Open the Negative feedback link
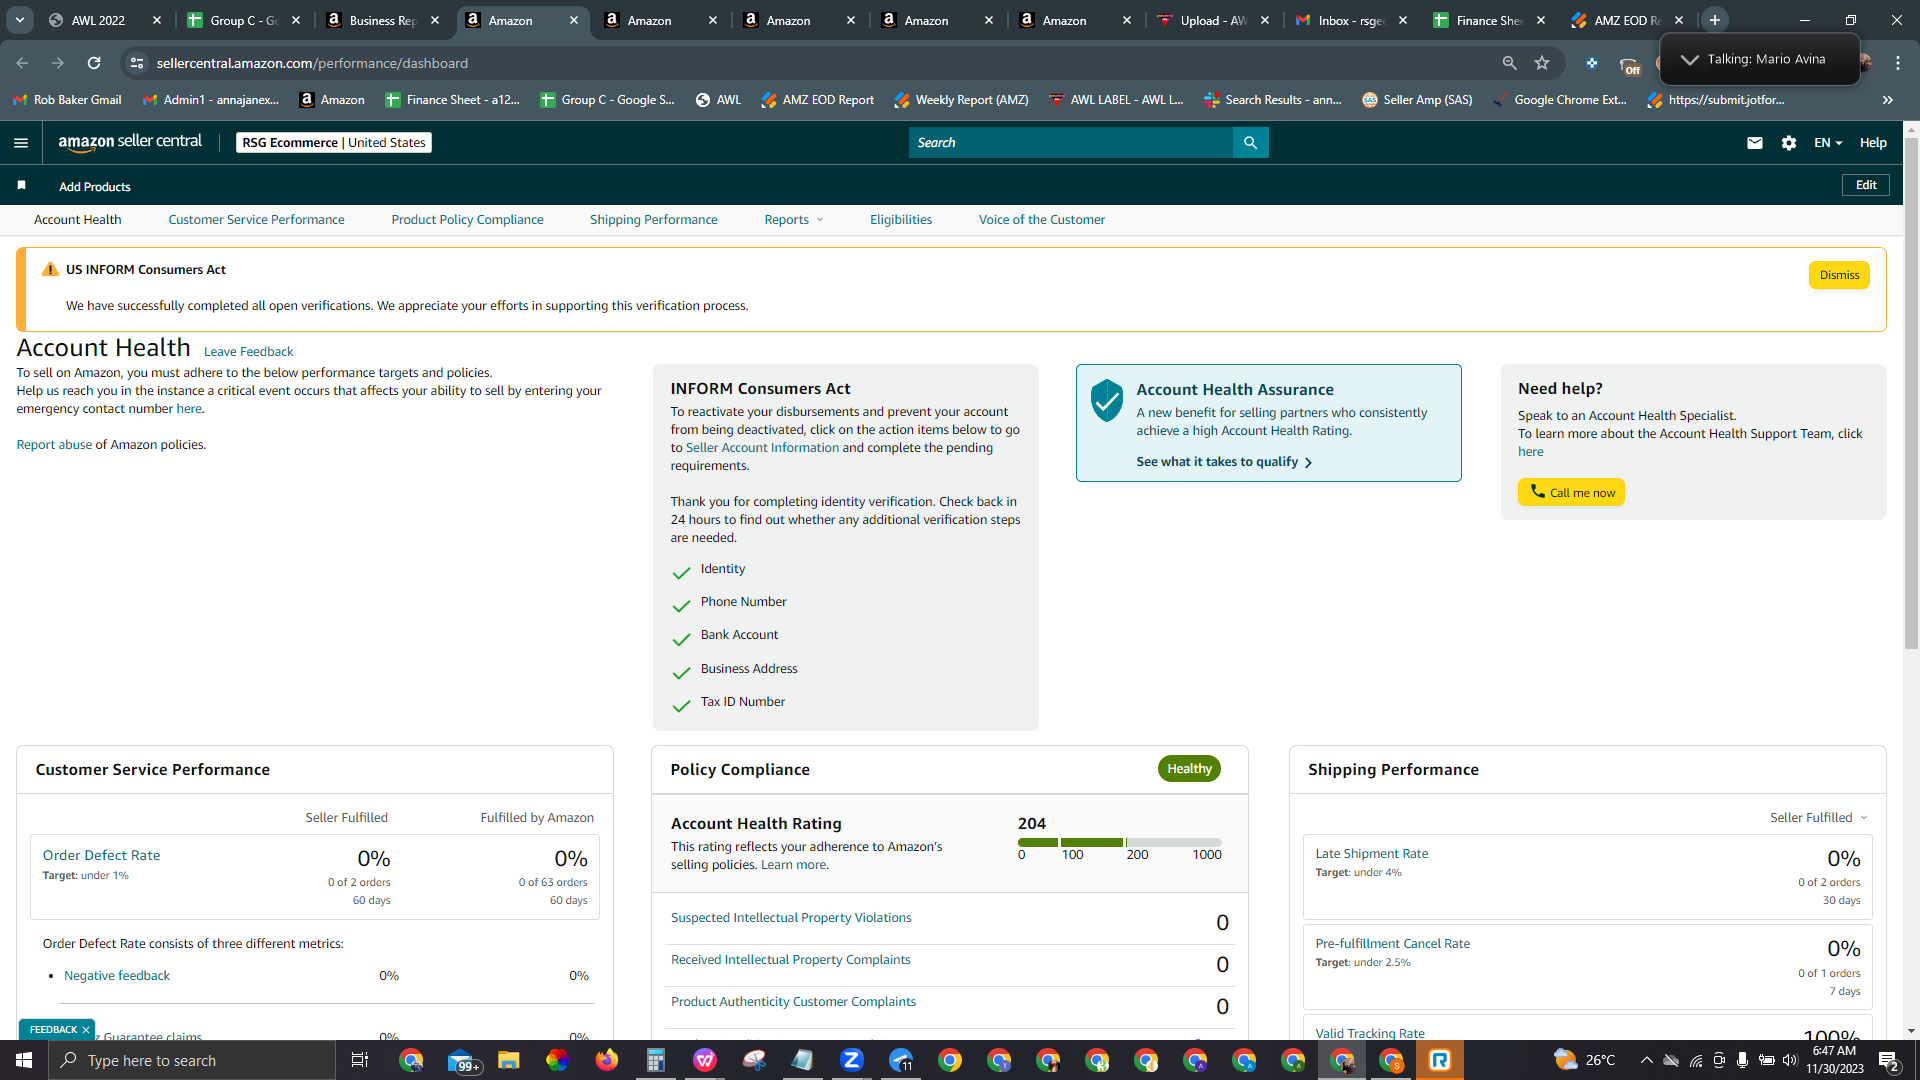The width and height of the screenshot is (1920, 1080). pyautogui.click(x=117, y=976)
